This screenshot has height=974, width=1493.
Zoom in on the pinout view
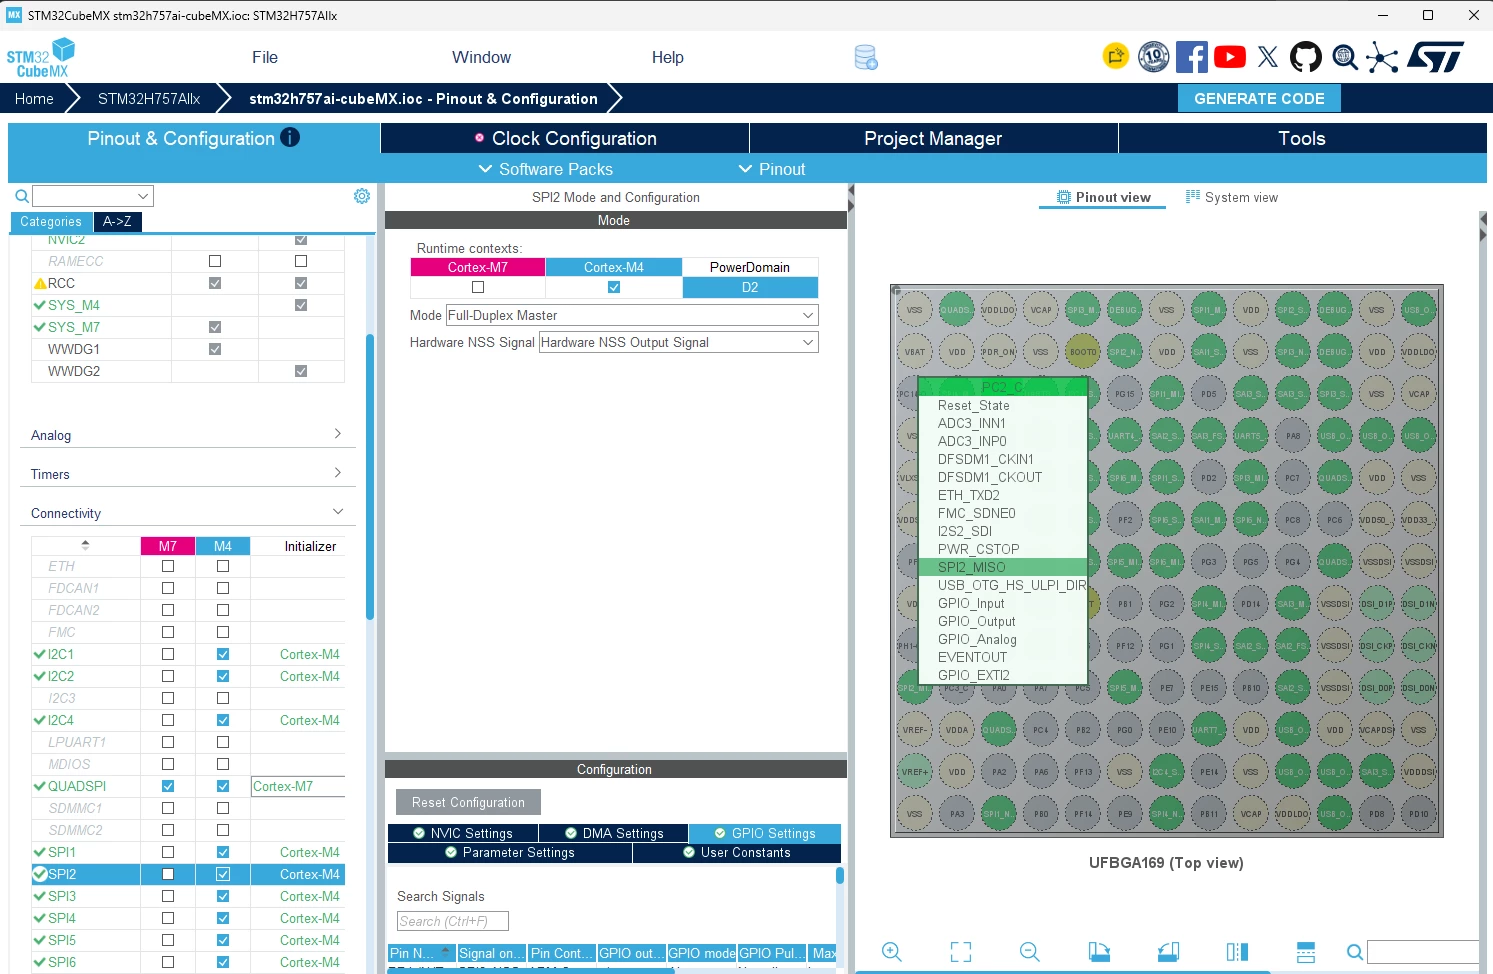coord(891,952)
